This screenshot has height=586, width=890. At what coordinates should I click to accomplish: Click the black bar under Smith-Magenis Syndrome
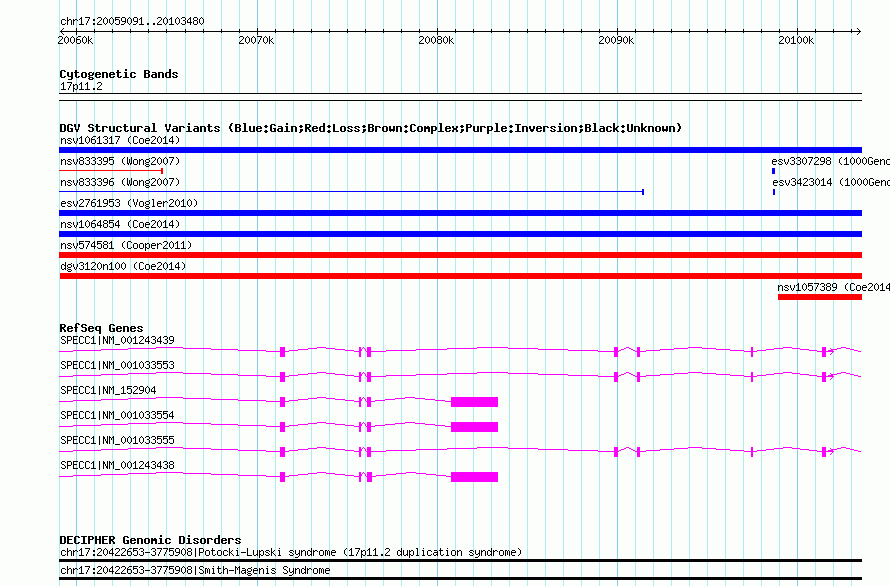pos(460,579)
